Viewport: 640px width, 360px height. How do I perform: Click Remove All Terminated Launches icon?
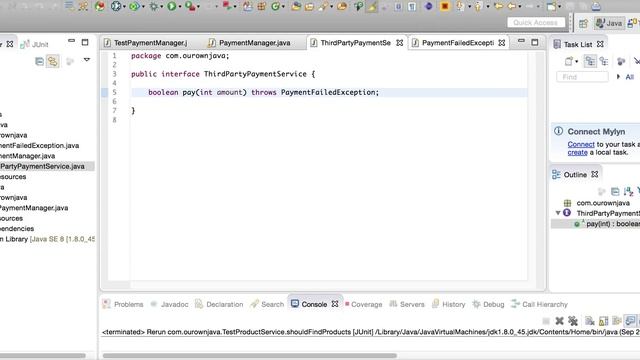pyautogui.click(x=573, y=321)
